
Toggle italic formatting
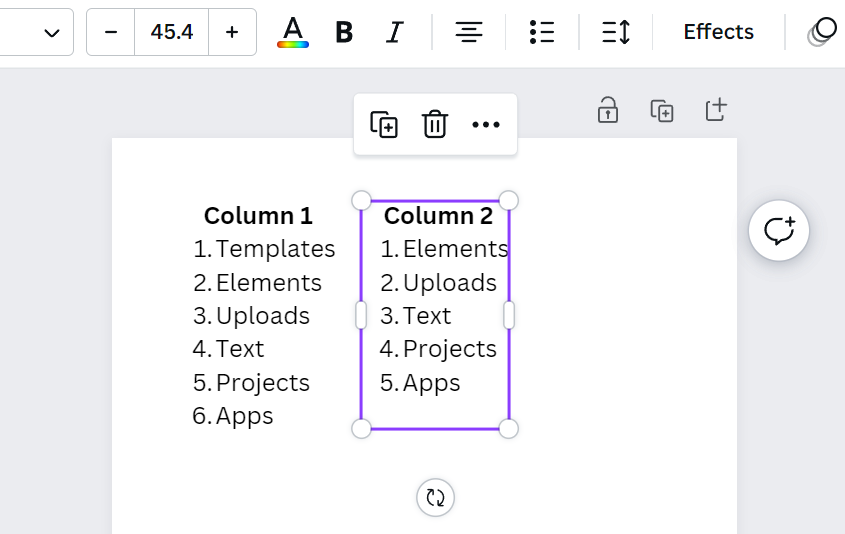tap(395, 32)
